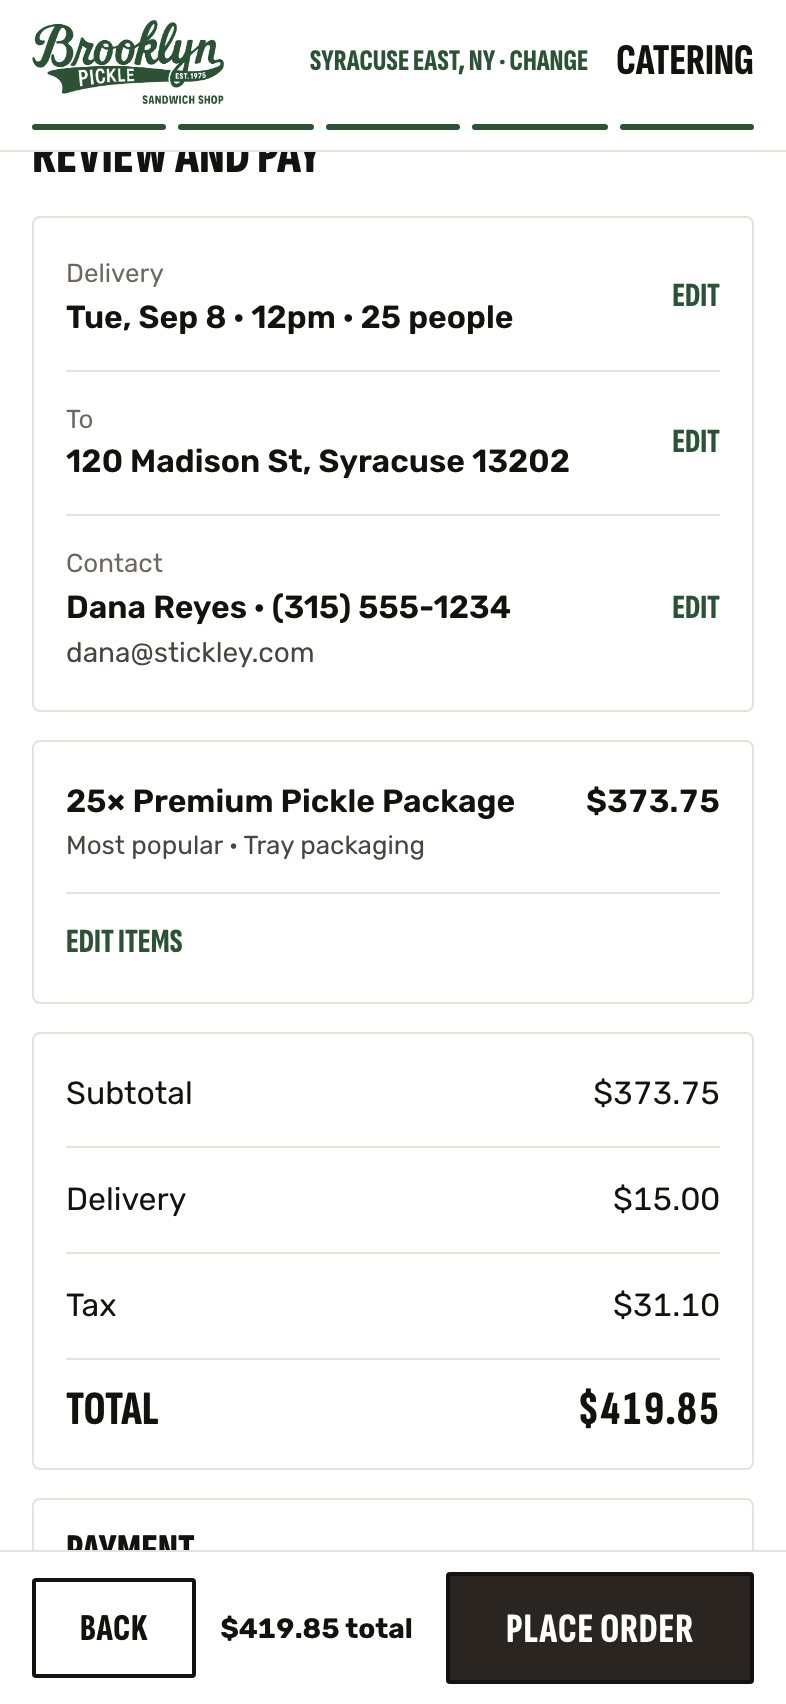Viewport: 786px width, 1704px height.
Task: Change the Syracuse East, NY location
Action: point(449,61)
